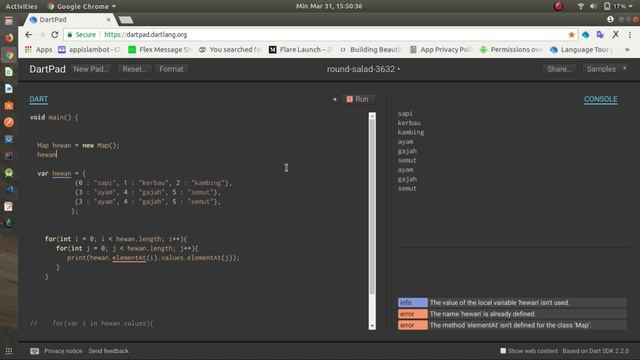Click the translate extension icon

pos(600,35)
